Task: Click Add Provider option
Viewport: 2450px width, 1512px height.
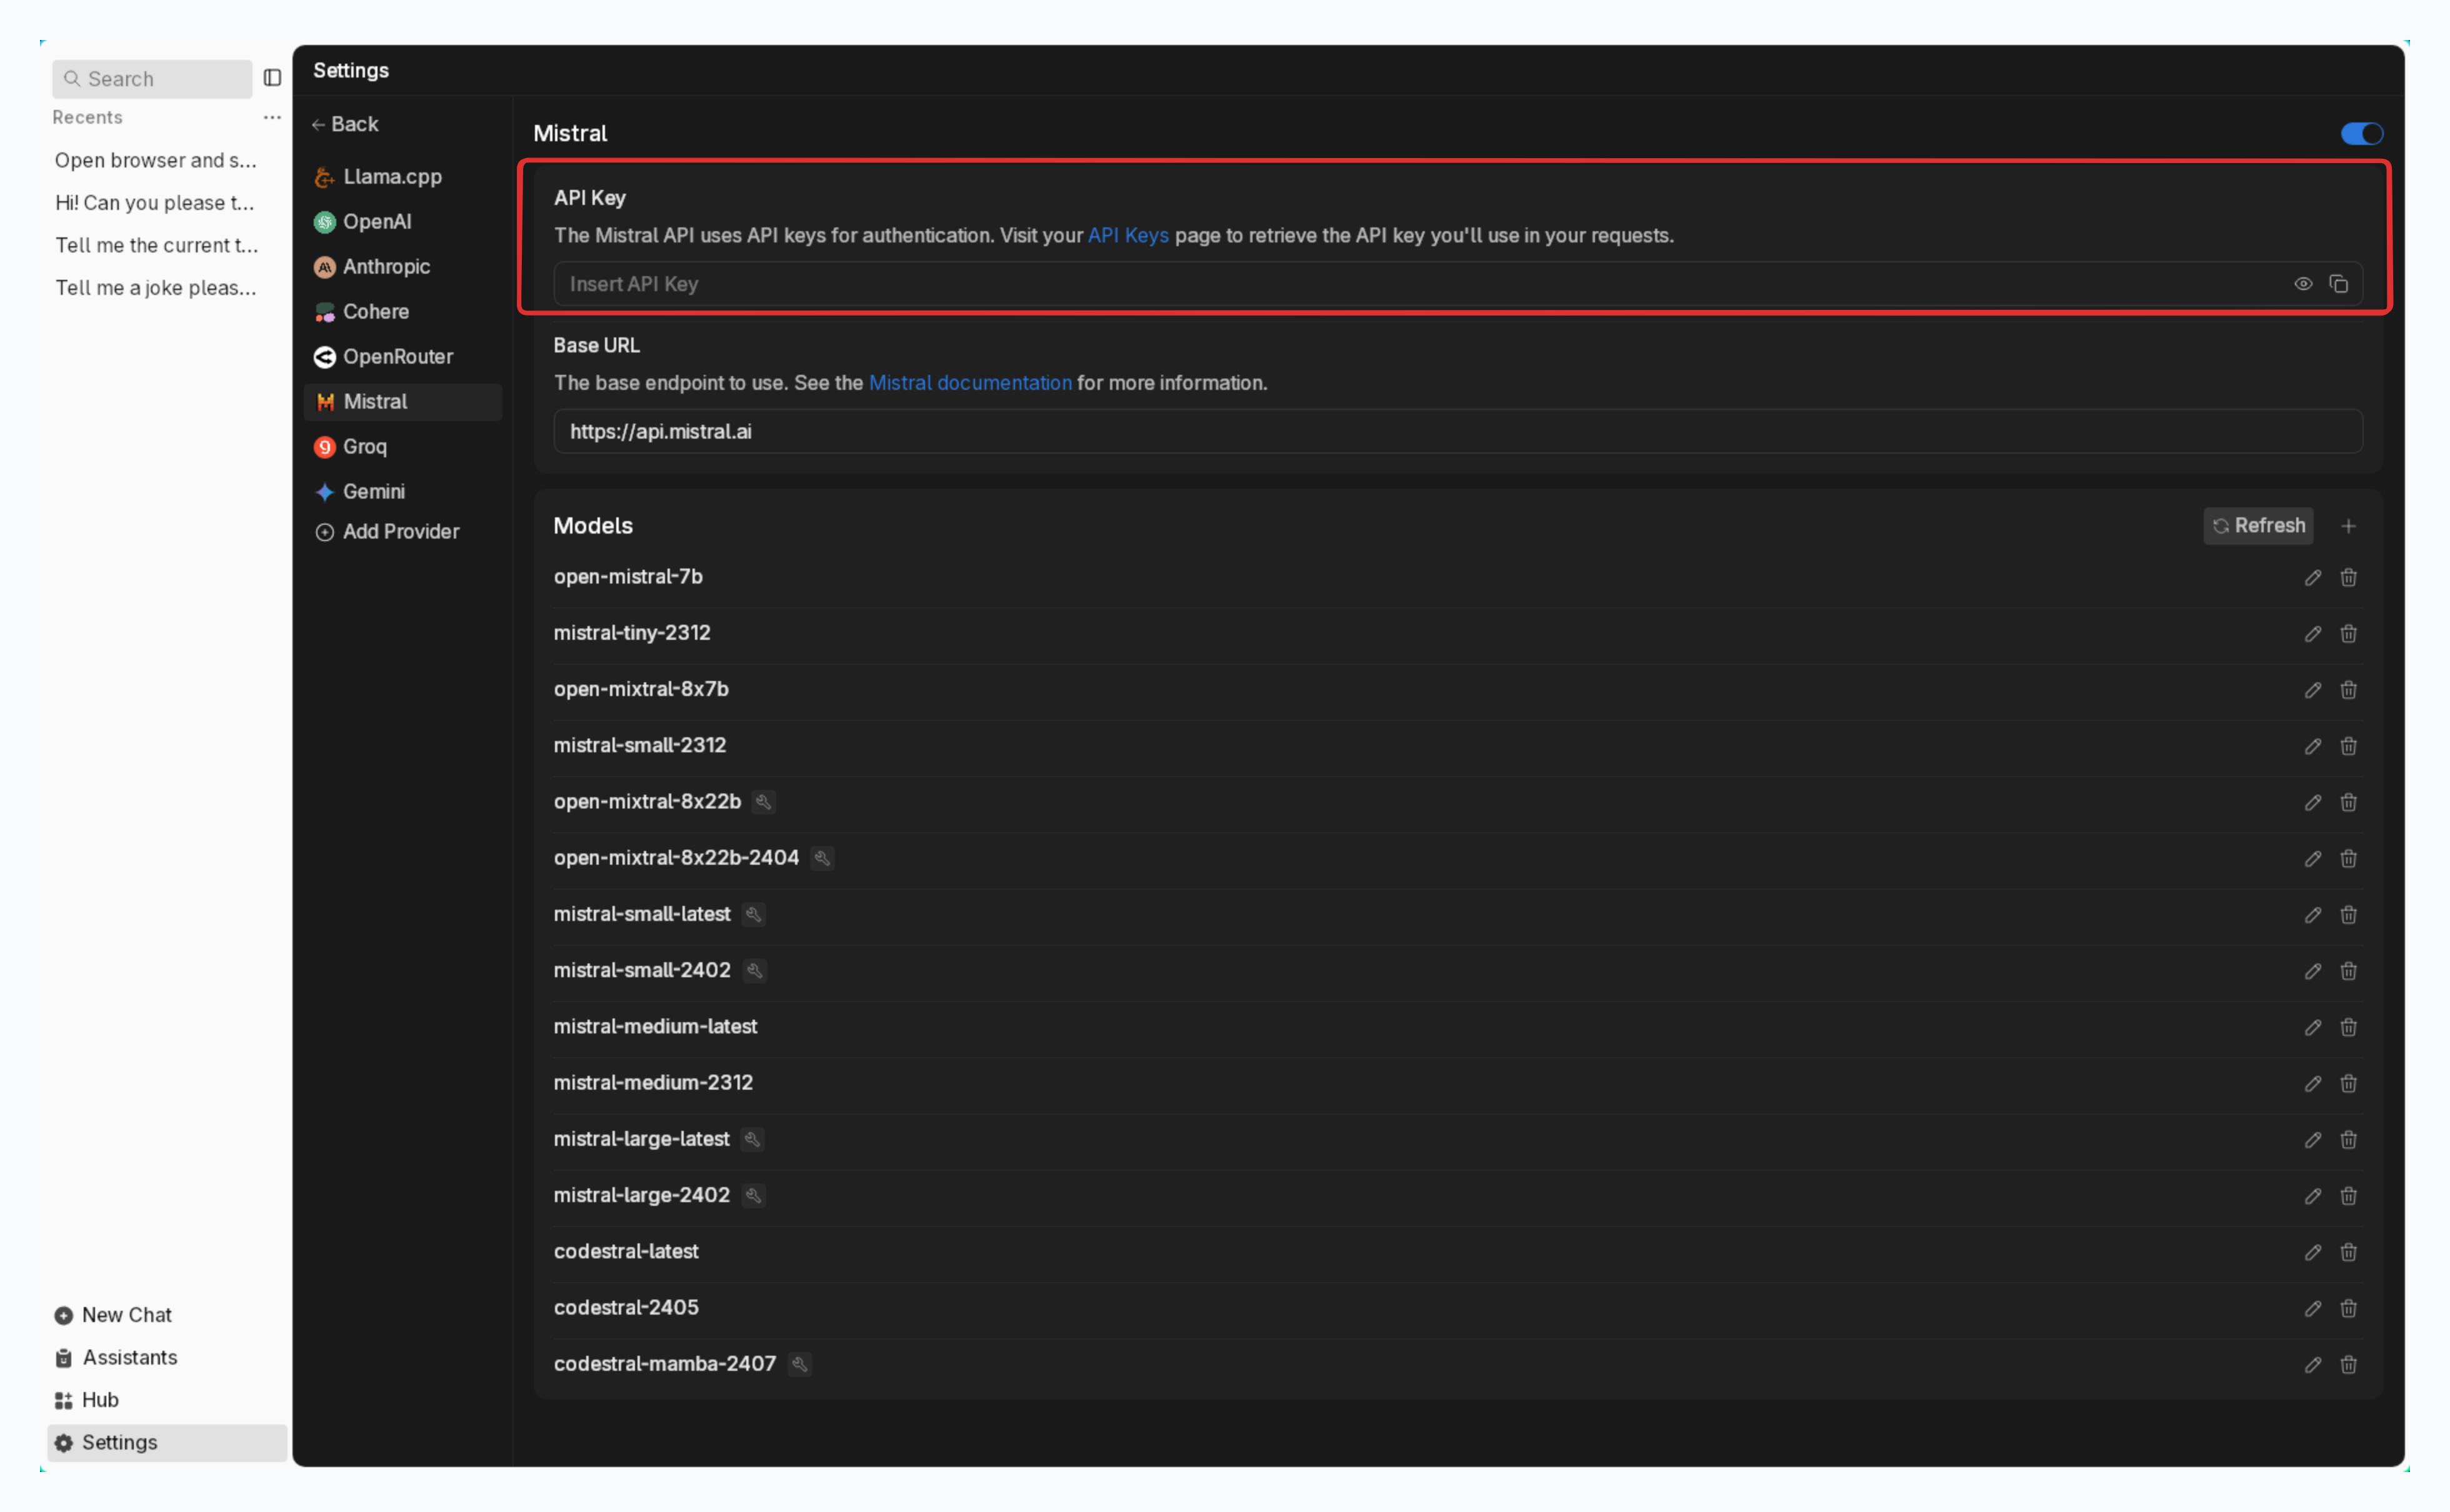Action: pos(400,532)
